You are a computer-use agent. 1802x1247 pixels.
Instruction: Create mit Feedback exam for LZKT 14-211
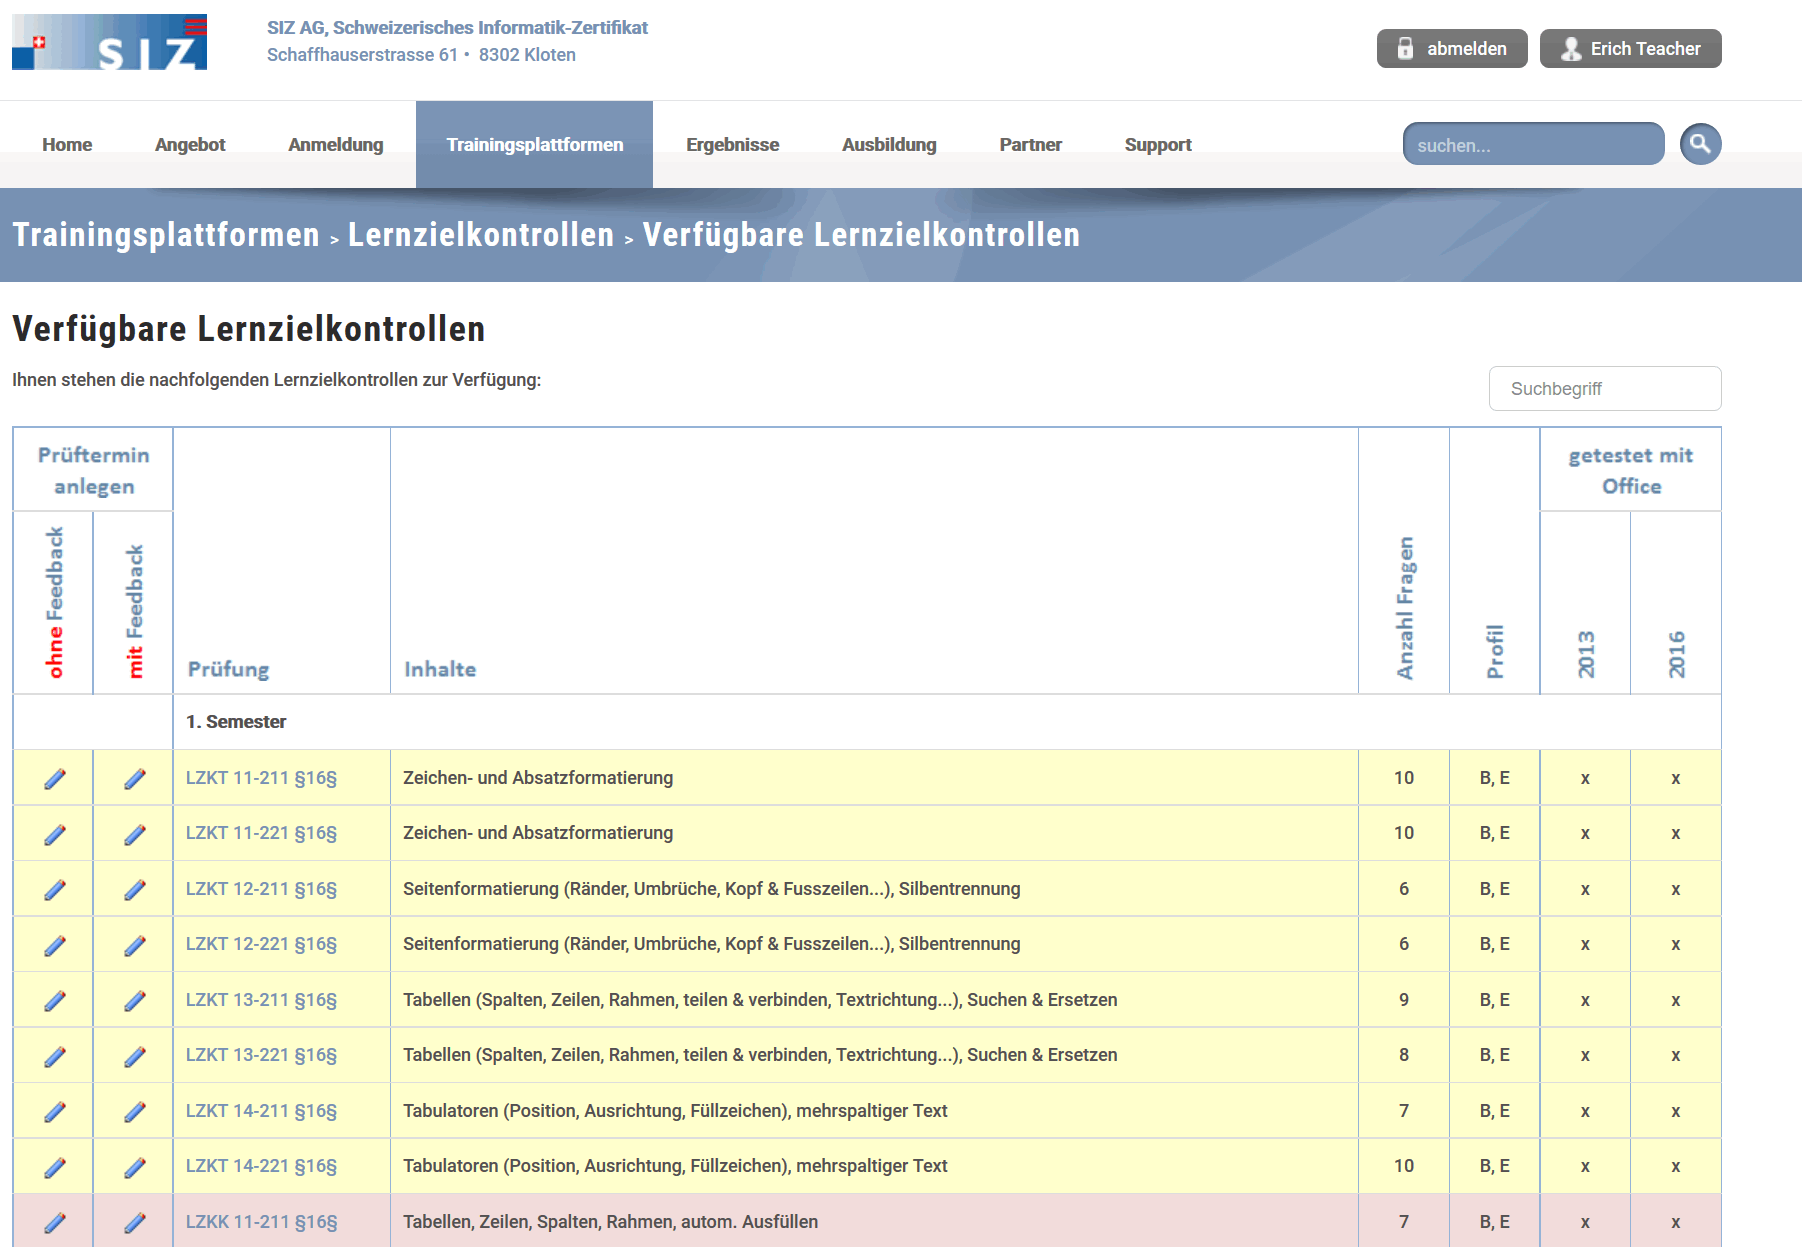tap(135, 1111)
